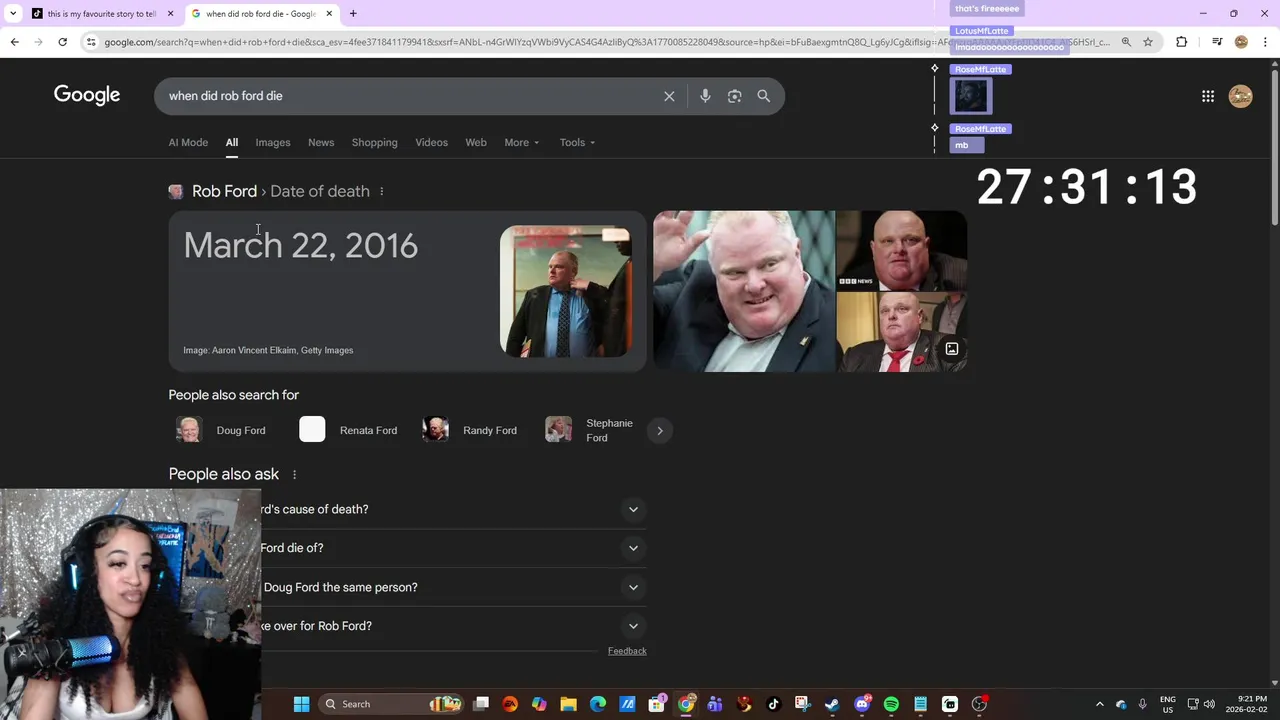Screen dimensions: 1280x720
Task: Close the TikTok favourite story tab
Action: [x=170, y=14]
